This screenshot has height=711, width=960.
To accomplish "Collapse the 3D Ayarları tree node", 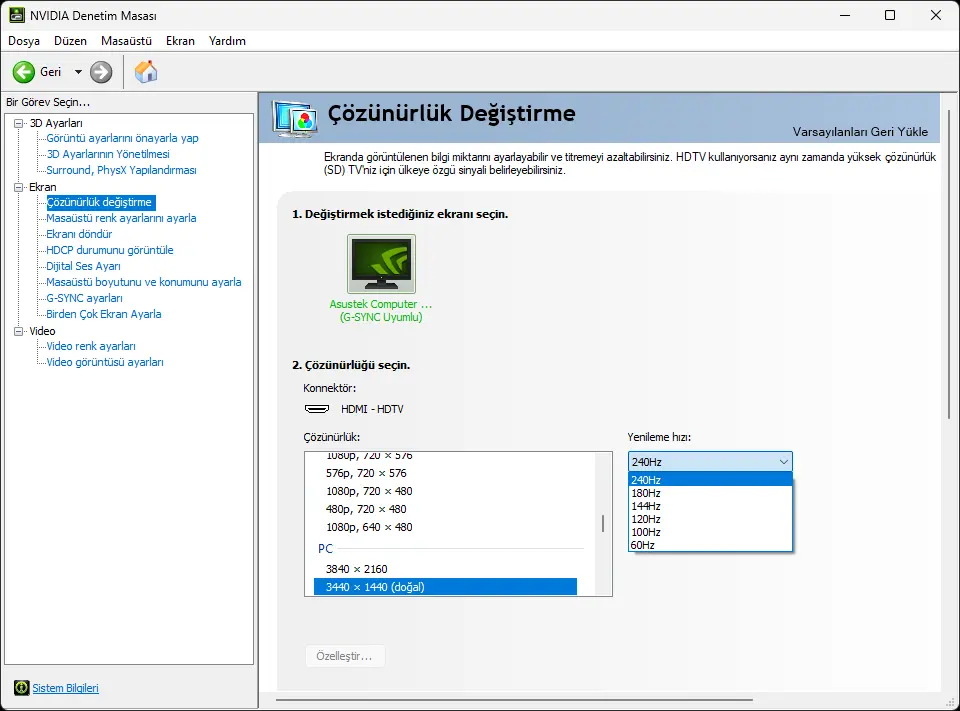I will [x=18, y=123].
